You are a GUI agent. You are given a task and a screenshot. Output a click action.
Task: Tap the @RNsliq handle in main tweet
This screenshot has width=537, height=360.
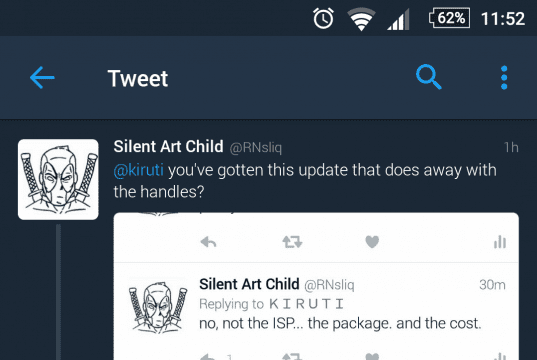[255, 148]
